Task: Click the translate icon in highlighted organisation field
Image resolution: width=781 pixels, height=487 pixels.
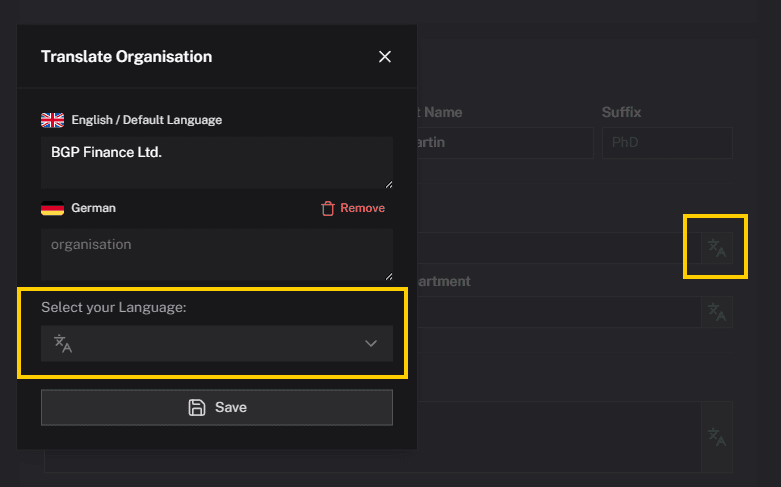Action: pyautogui.click(x=717, y=248)
